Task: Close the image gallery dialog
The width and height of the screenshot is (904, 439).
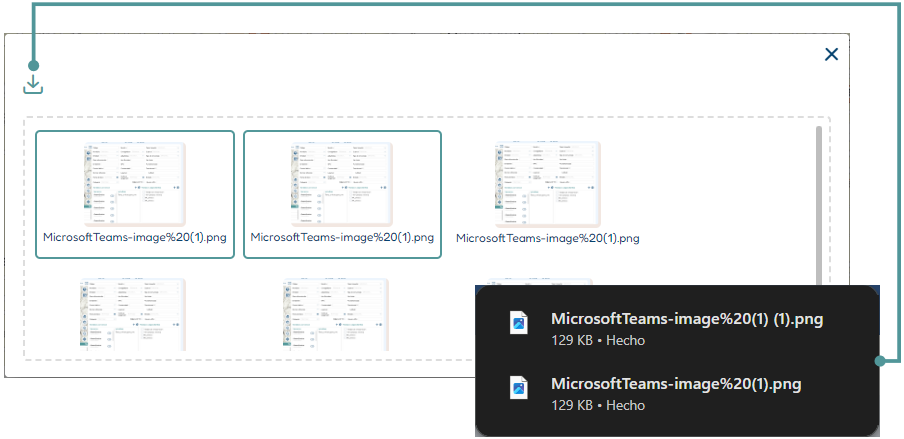Action: click(x=831, y=54)
